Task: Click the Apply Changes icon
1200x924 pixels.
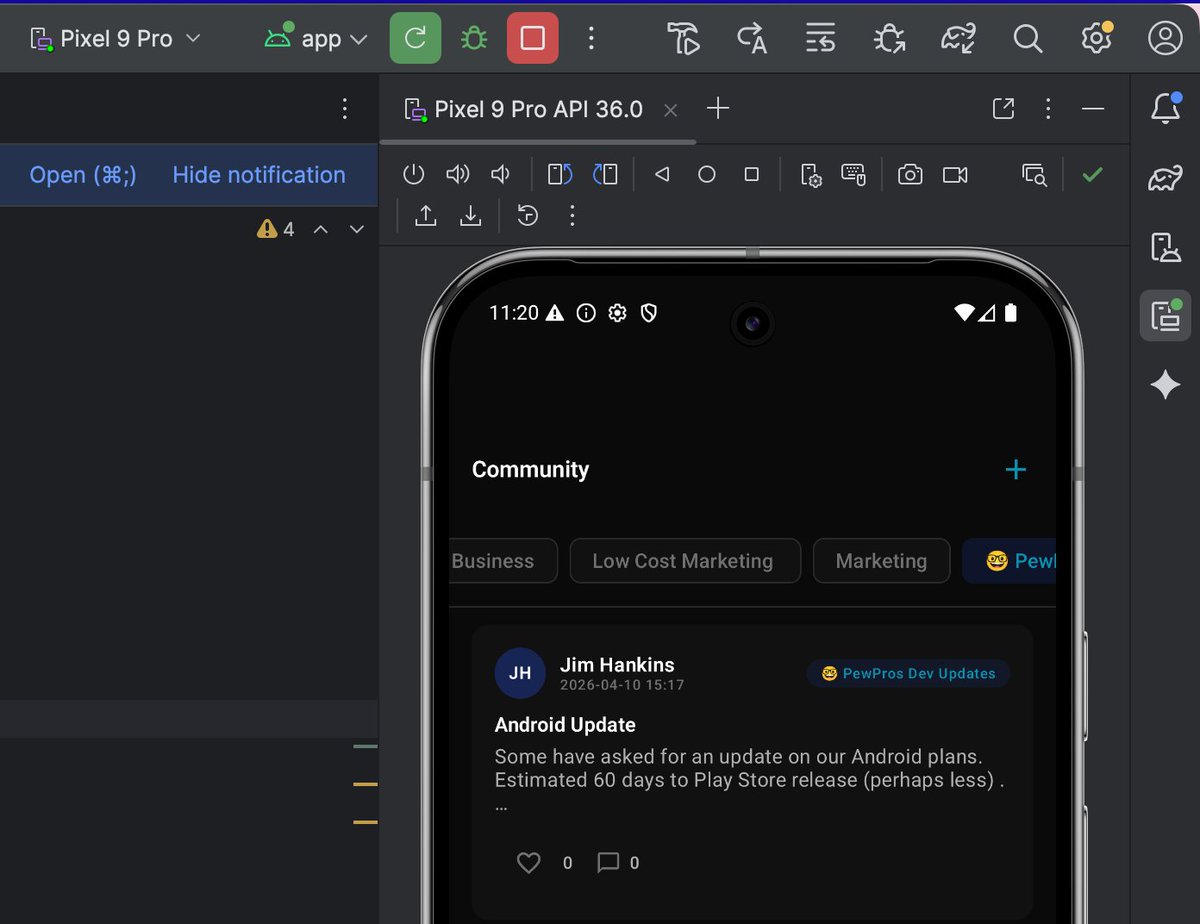Action: coord(752,38)
